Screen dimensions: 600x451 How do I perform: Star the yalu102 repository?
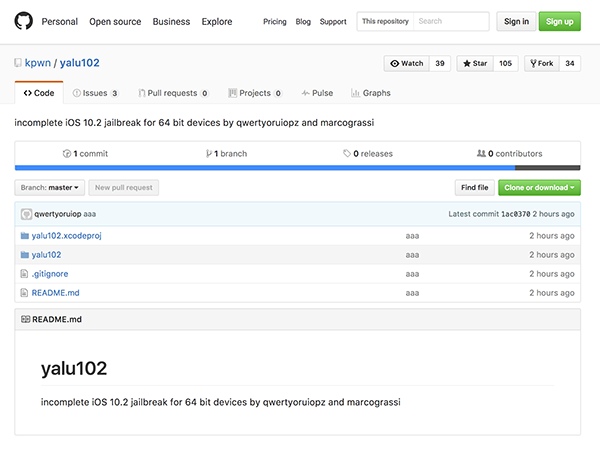coord(474,63)
